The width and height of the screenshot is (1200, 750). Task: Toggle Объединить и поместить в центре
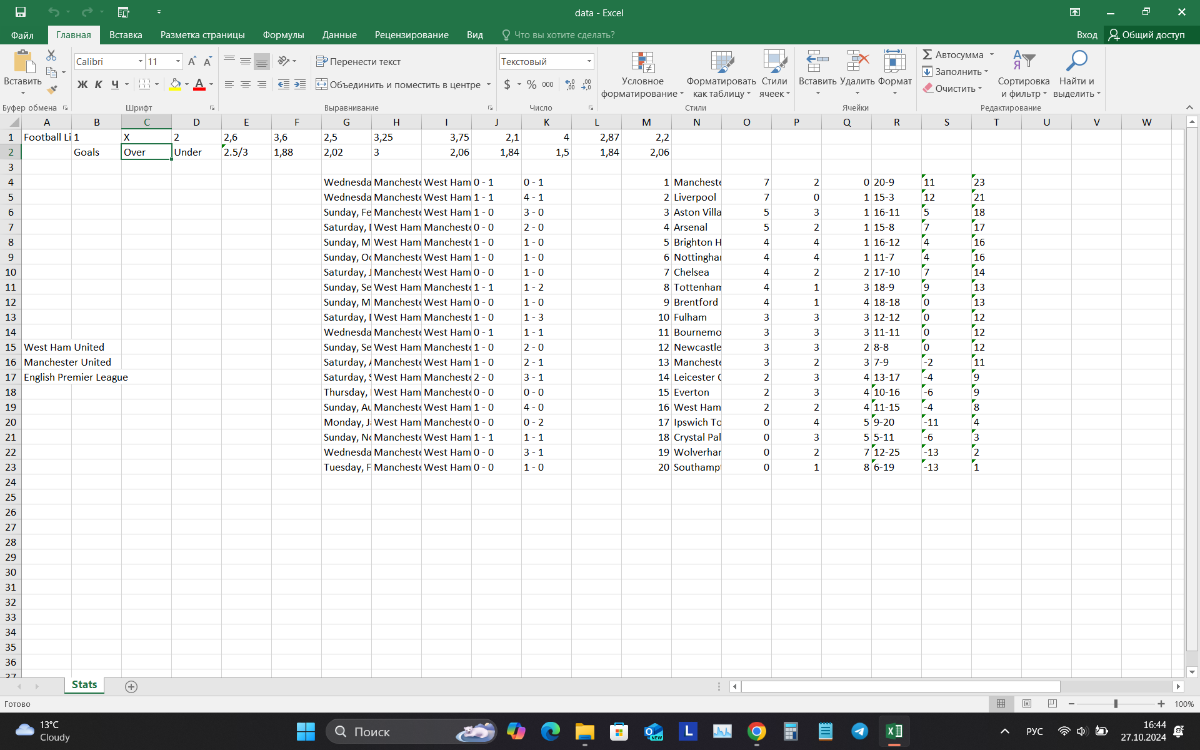[398, 85]
